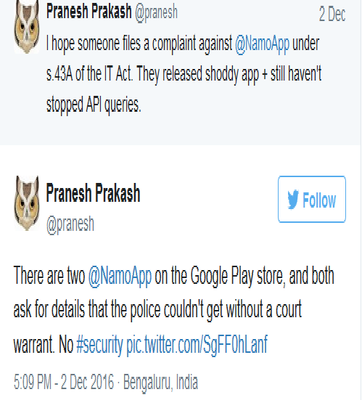Open the grey @pranesh handle beside 2 Dec
The height and width of the screenshot is (400, 362).
pos(156,12)
